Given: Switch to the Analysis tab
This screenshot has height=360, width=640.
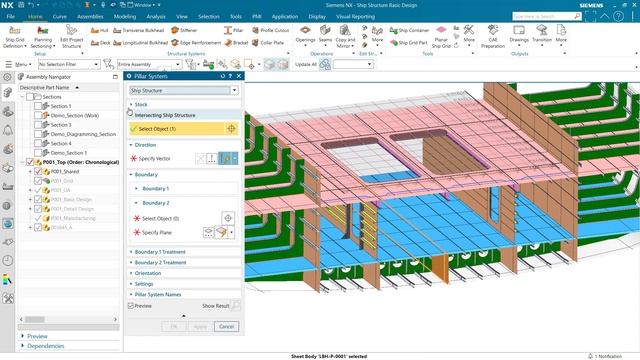Looking at the screenshot, I should pos(156,17).
